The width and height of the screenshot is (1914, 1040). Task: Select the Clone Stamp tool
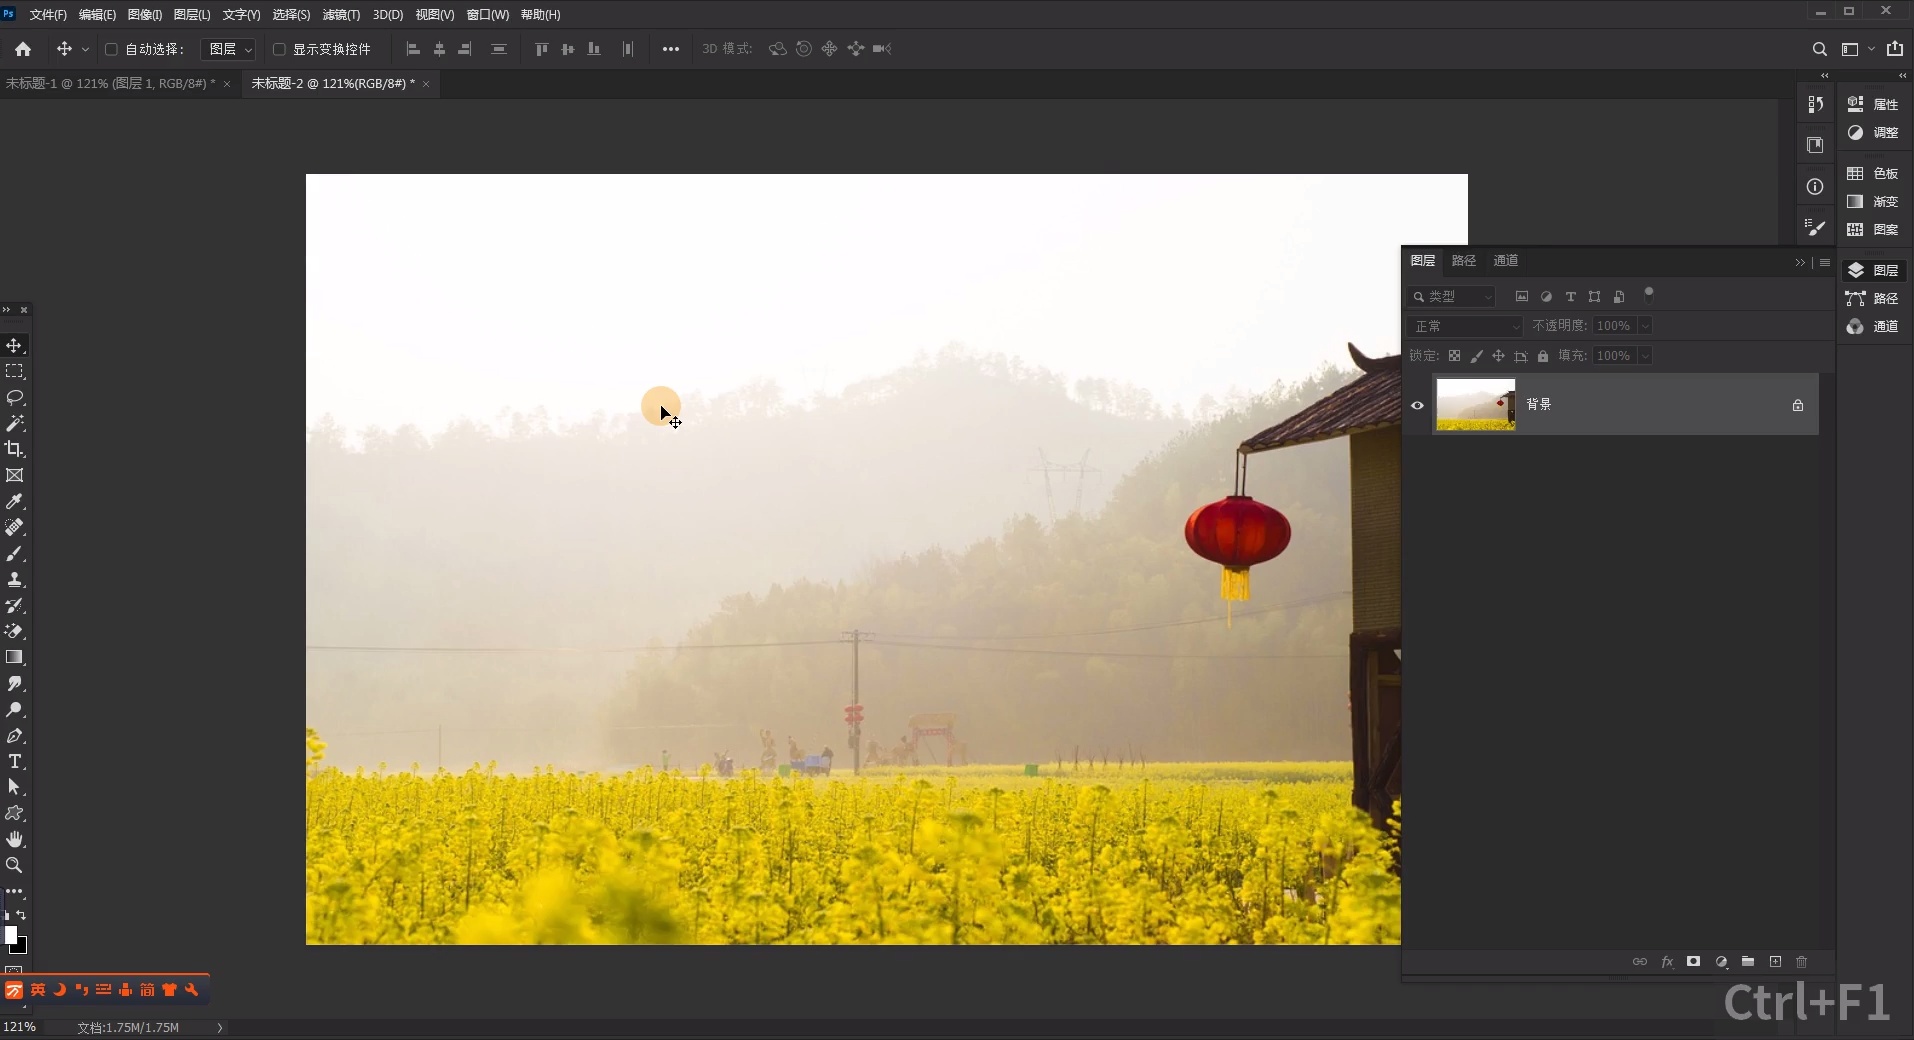coord(14,579)
